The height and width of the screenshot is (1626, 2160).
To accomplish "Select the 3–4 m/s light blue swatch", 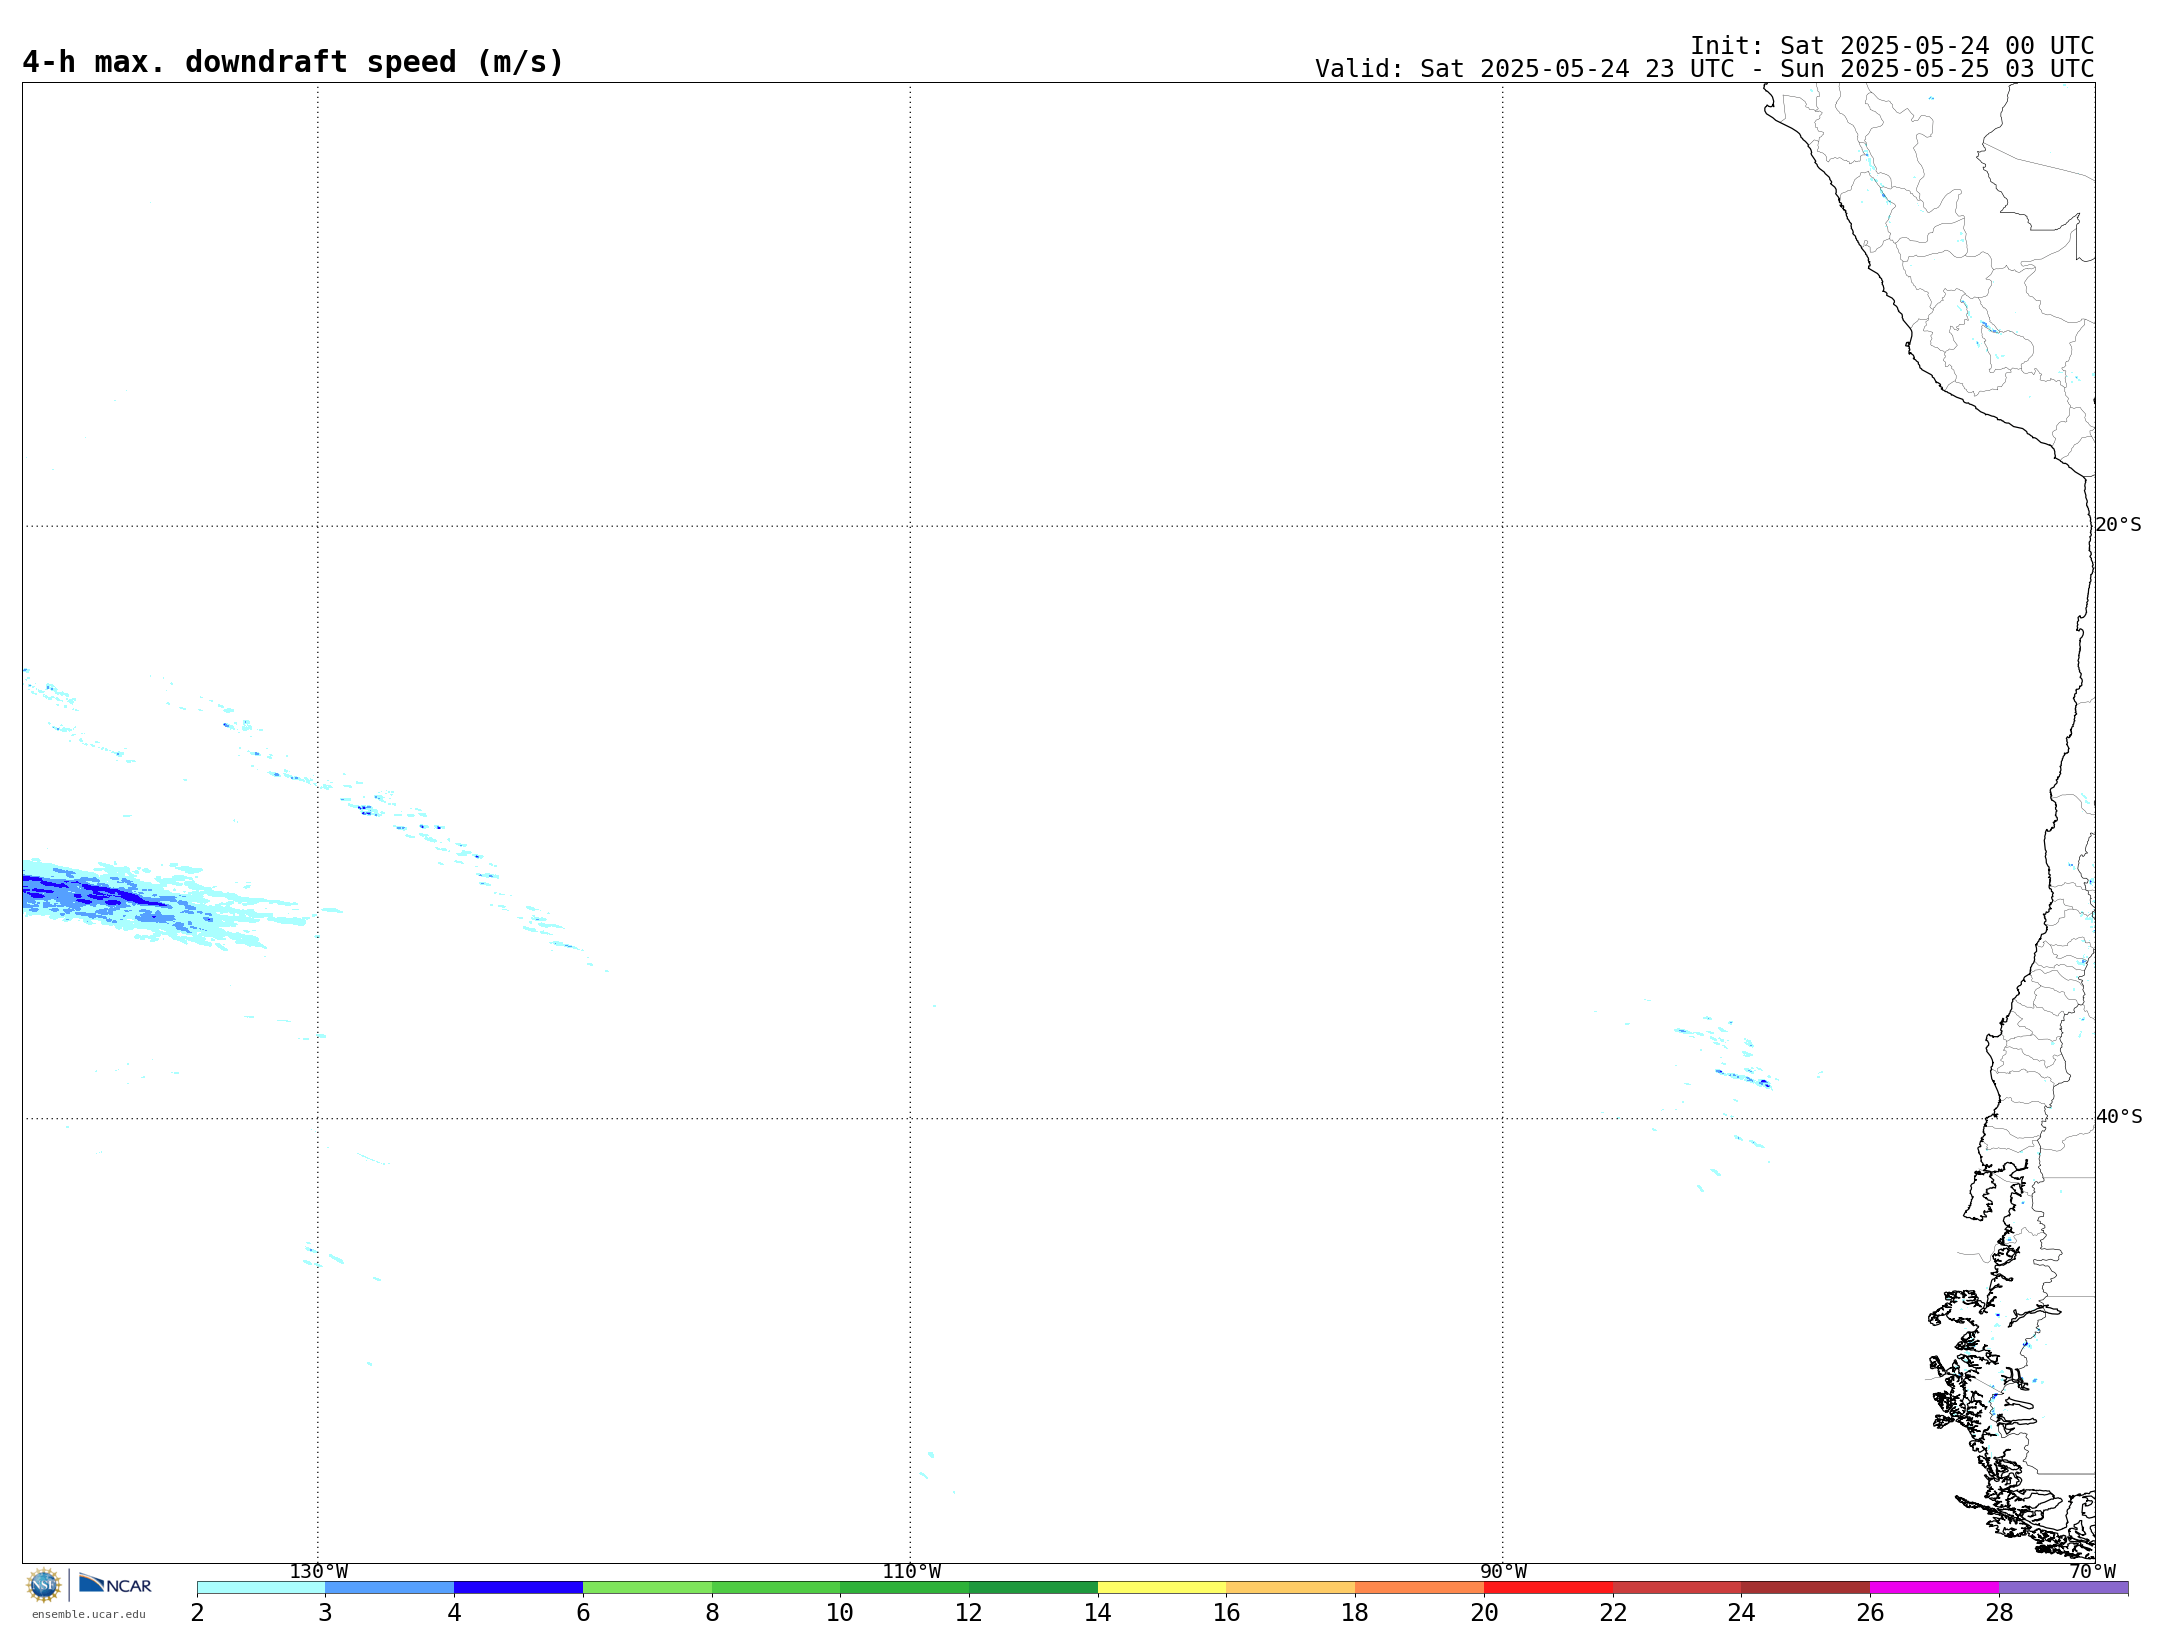I will click(390, 1588).
